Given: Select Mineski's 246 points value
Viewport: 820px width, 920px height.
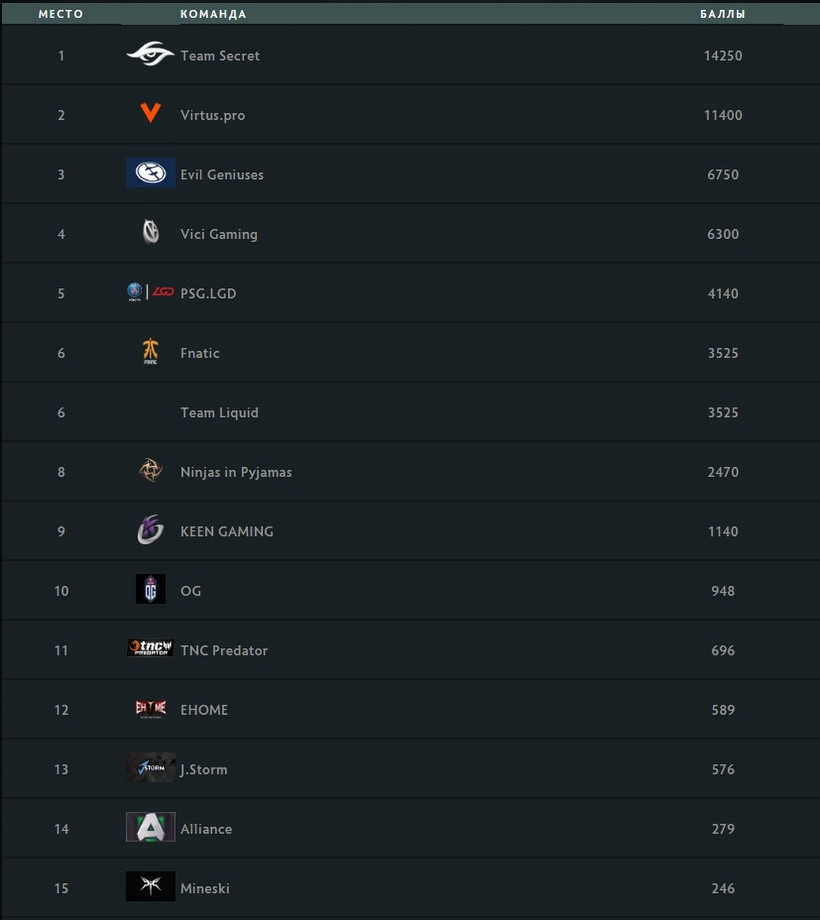Looking at the screenshot, I should (723, 888).
